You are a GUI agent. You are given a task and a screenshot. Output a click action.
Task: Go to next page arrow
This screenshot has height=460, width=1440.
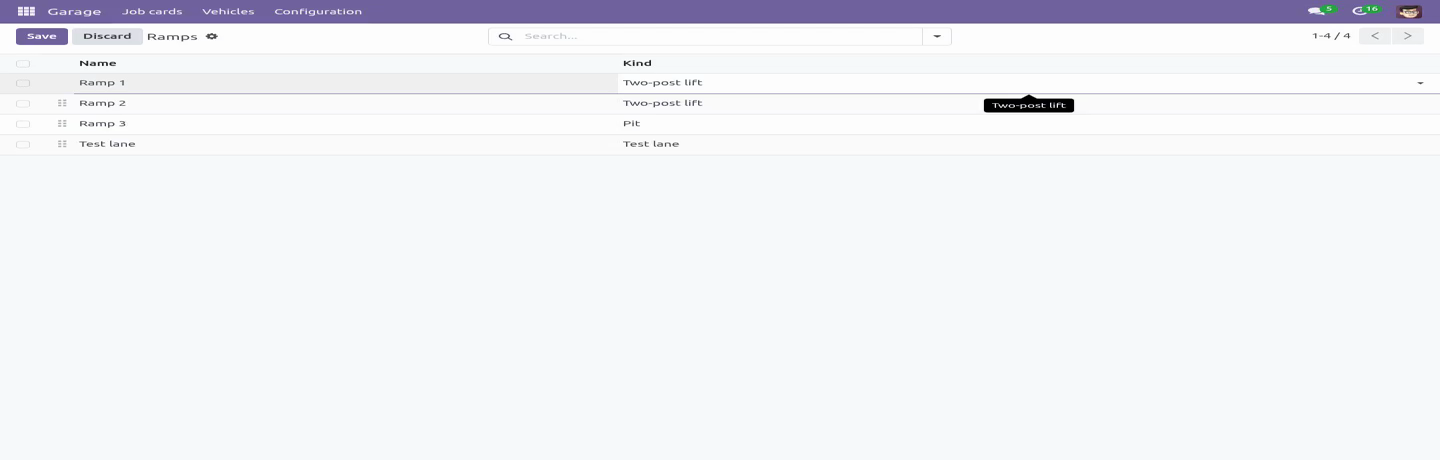pyautogui.click(x=1408, y=36)
